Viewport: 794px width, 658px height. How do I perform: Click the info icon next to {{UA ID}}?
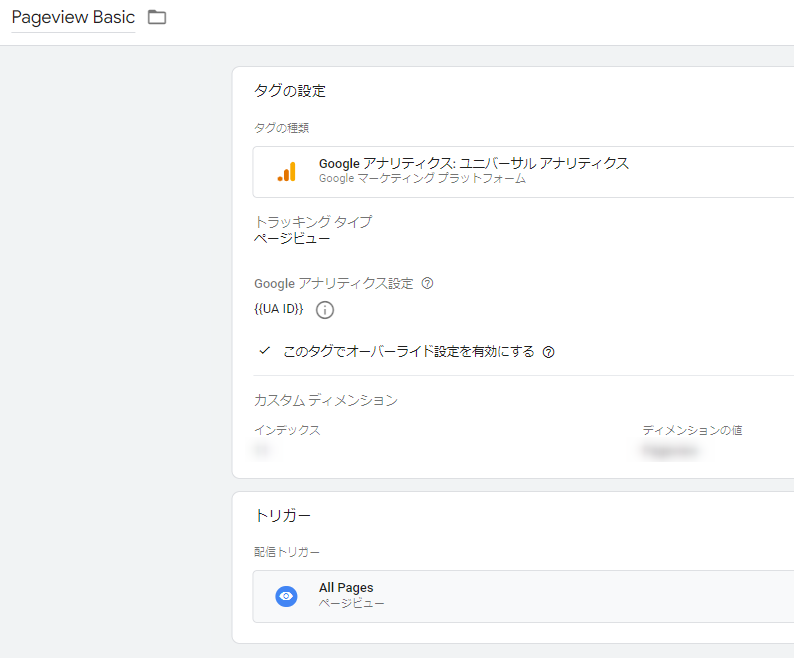pos(325,309)
